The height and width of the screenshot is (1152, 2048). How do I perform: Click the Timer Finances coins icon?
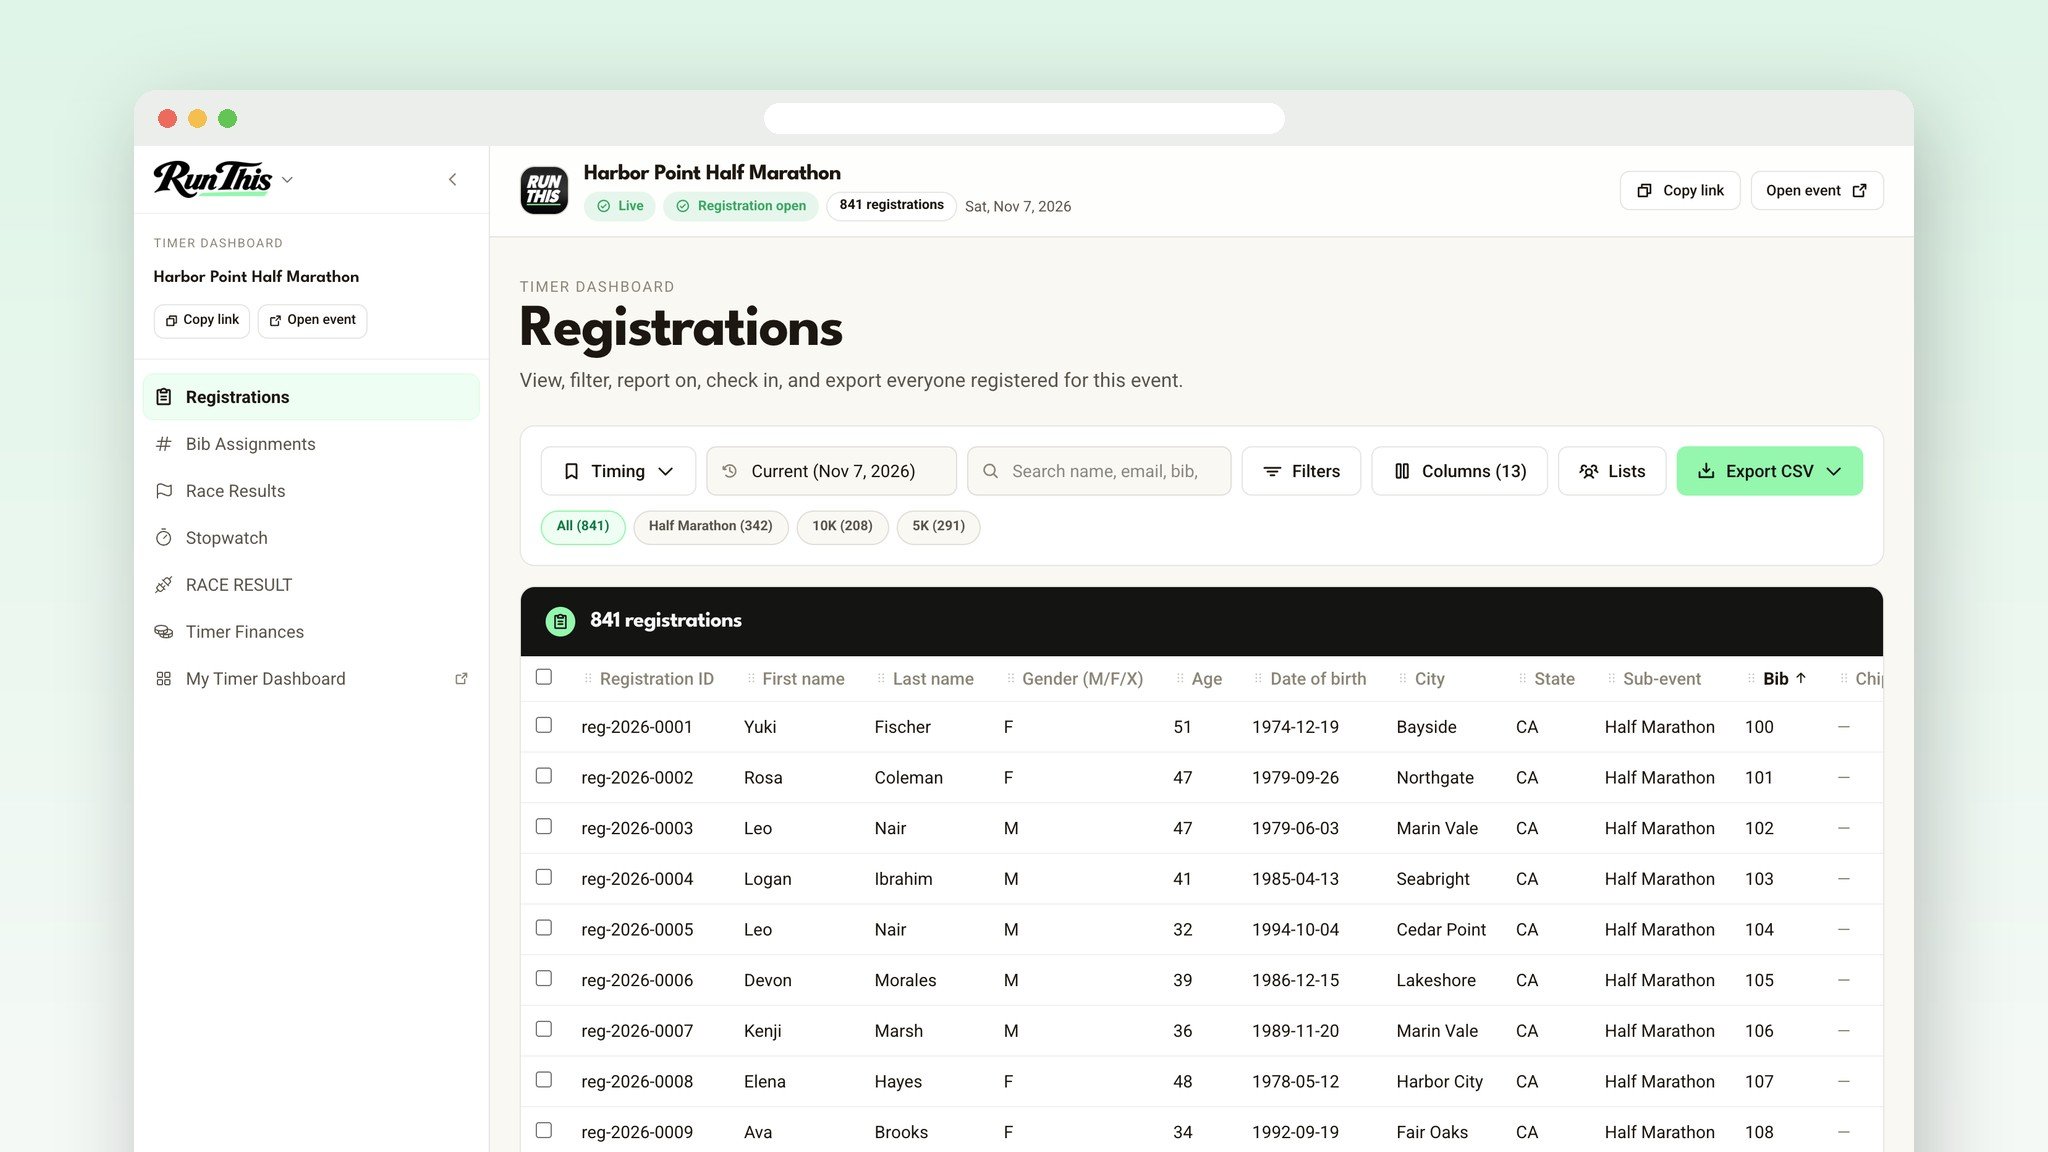click(x=164, y=632)
